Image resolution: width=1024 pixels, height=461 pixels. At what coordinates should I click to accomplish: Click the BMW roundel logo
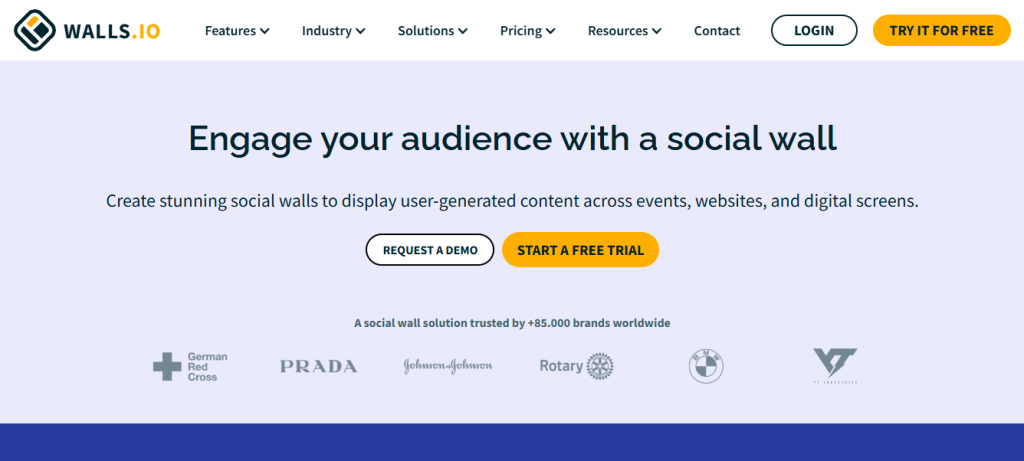pos(706,366)
